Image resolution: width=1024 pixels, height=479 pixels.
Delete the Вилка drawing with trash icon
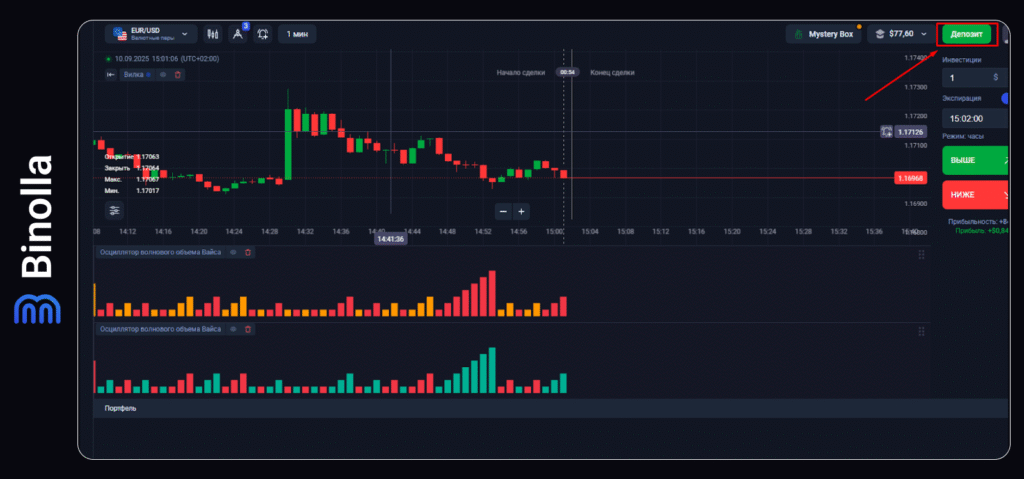[178, 74]
